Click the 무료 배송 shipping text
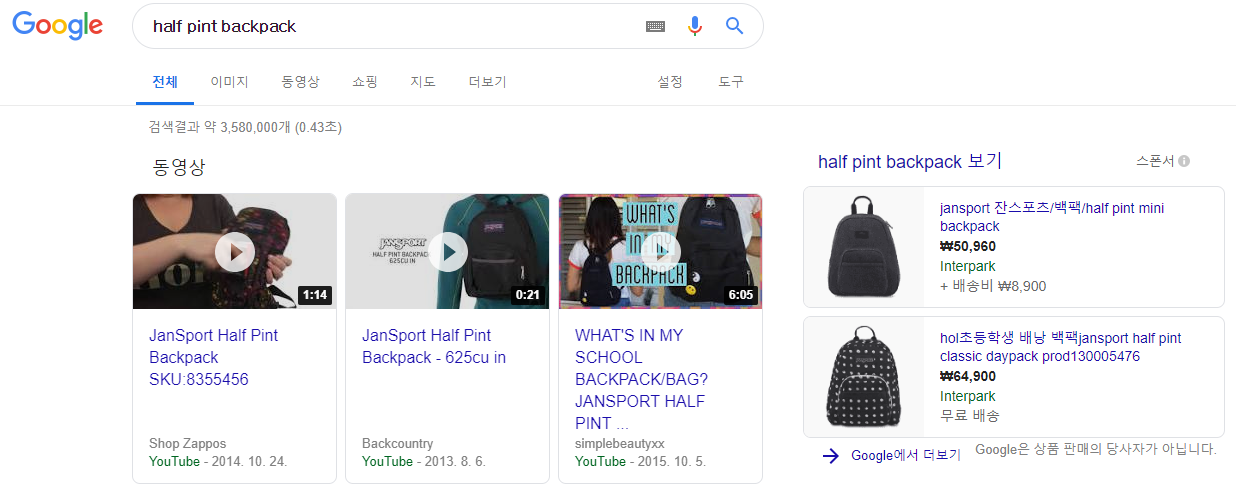 click(x=969, y=415)
